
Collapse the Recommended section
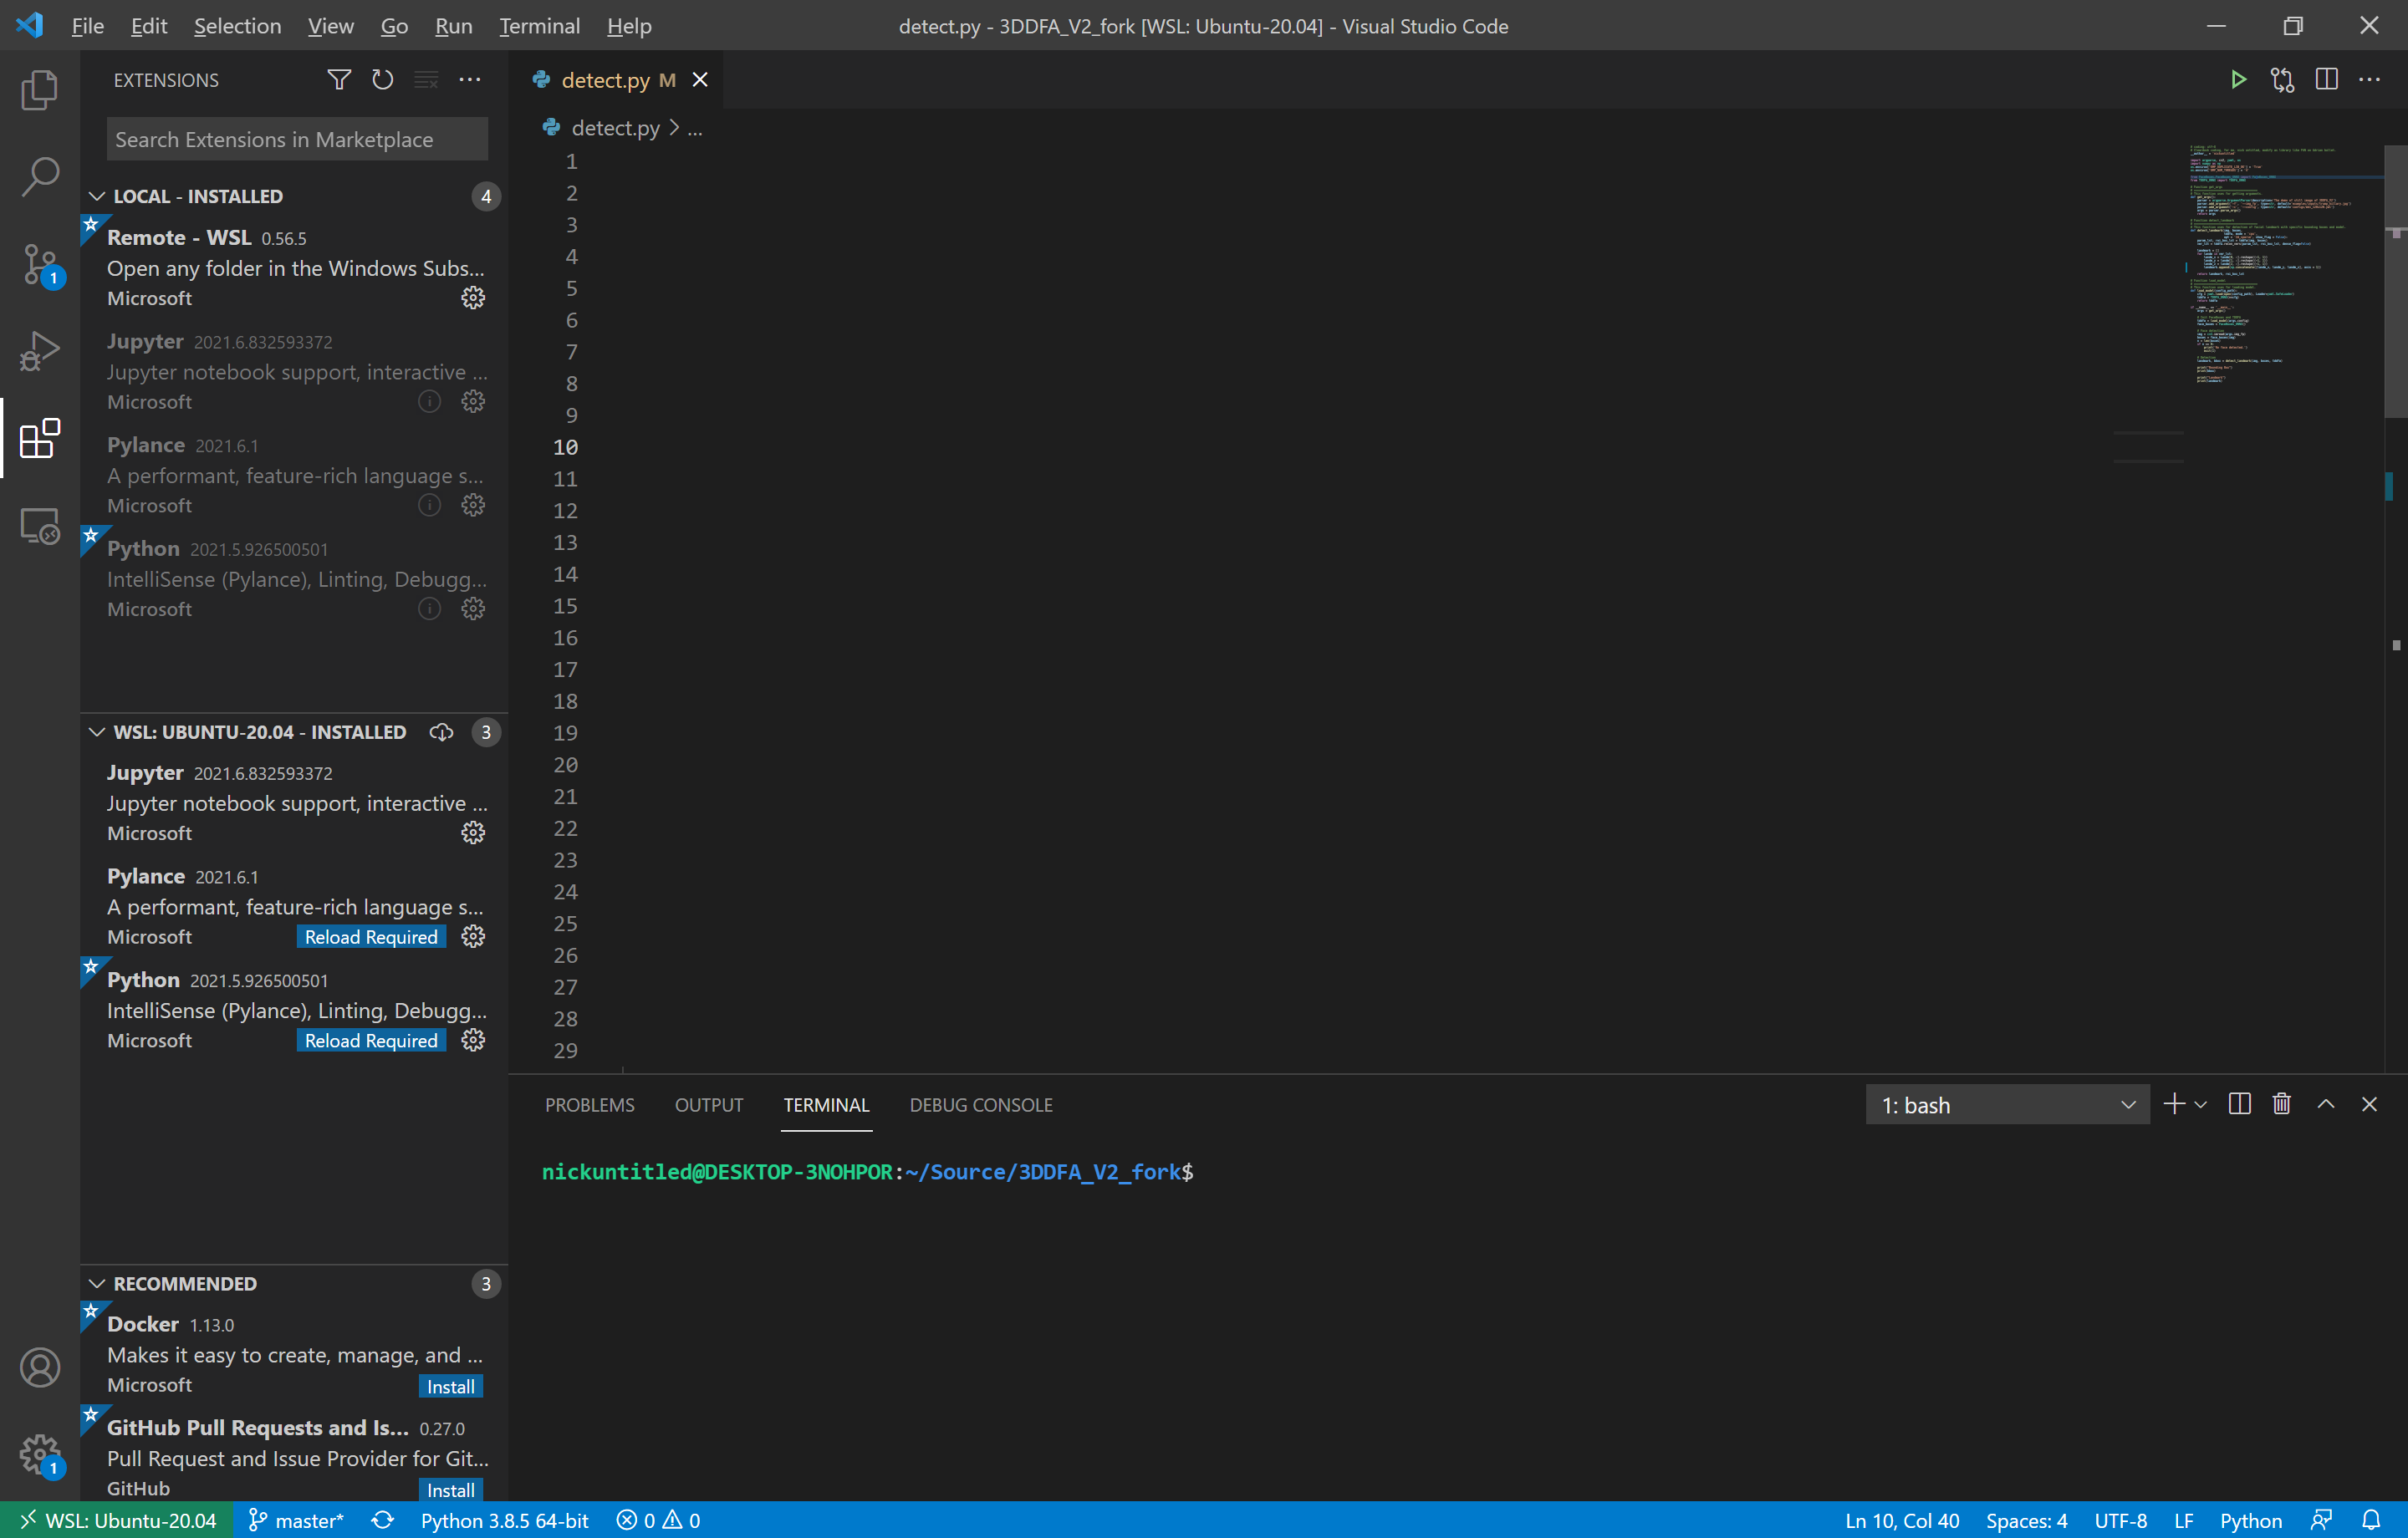pyautogui.click(x=97, y=1283)
